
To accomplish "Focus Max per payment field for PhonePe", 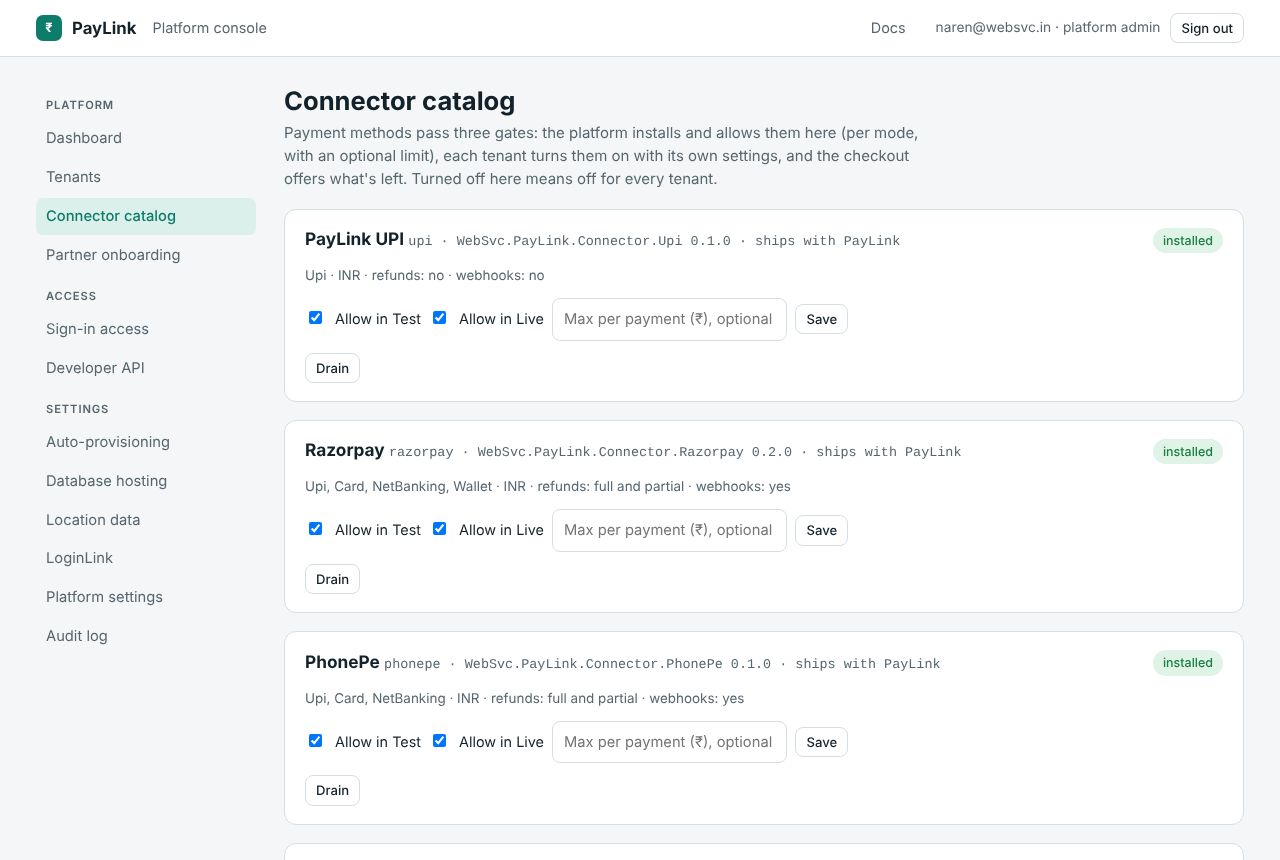I will 669,742.
